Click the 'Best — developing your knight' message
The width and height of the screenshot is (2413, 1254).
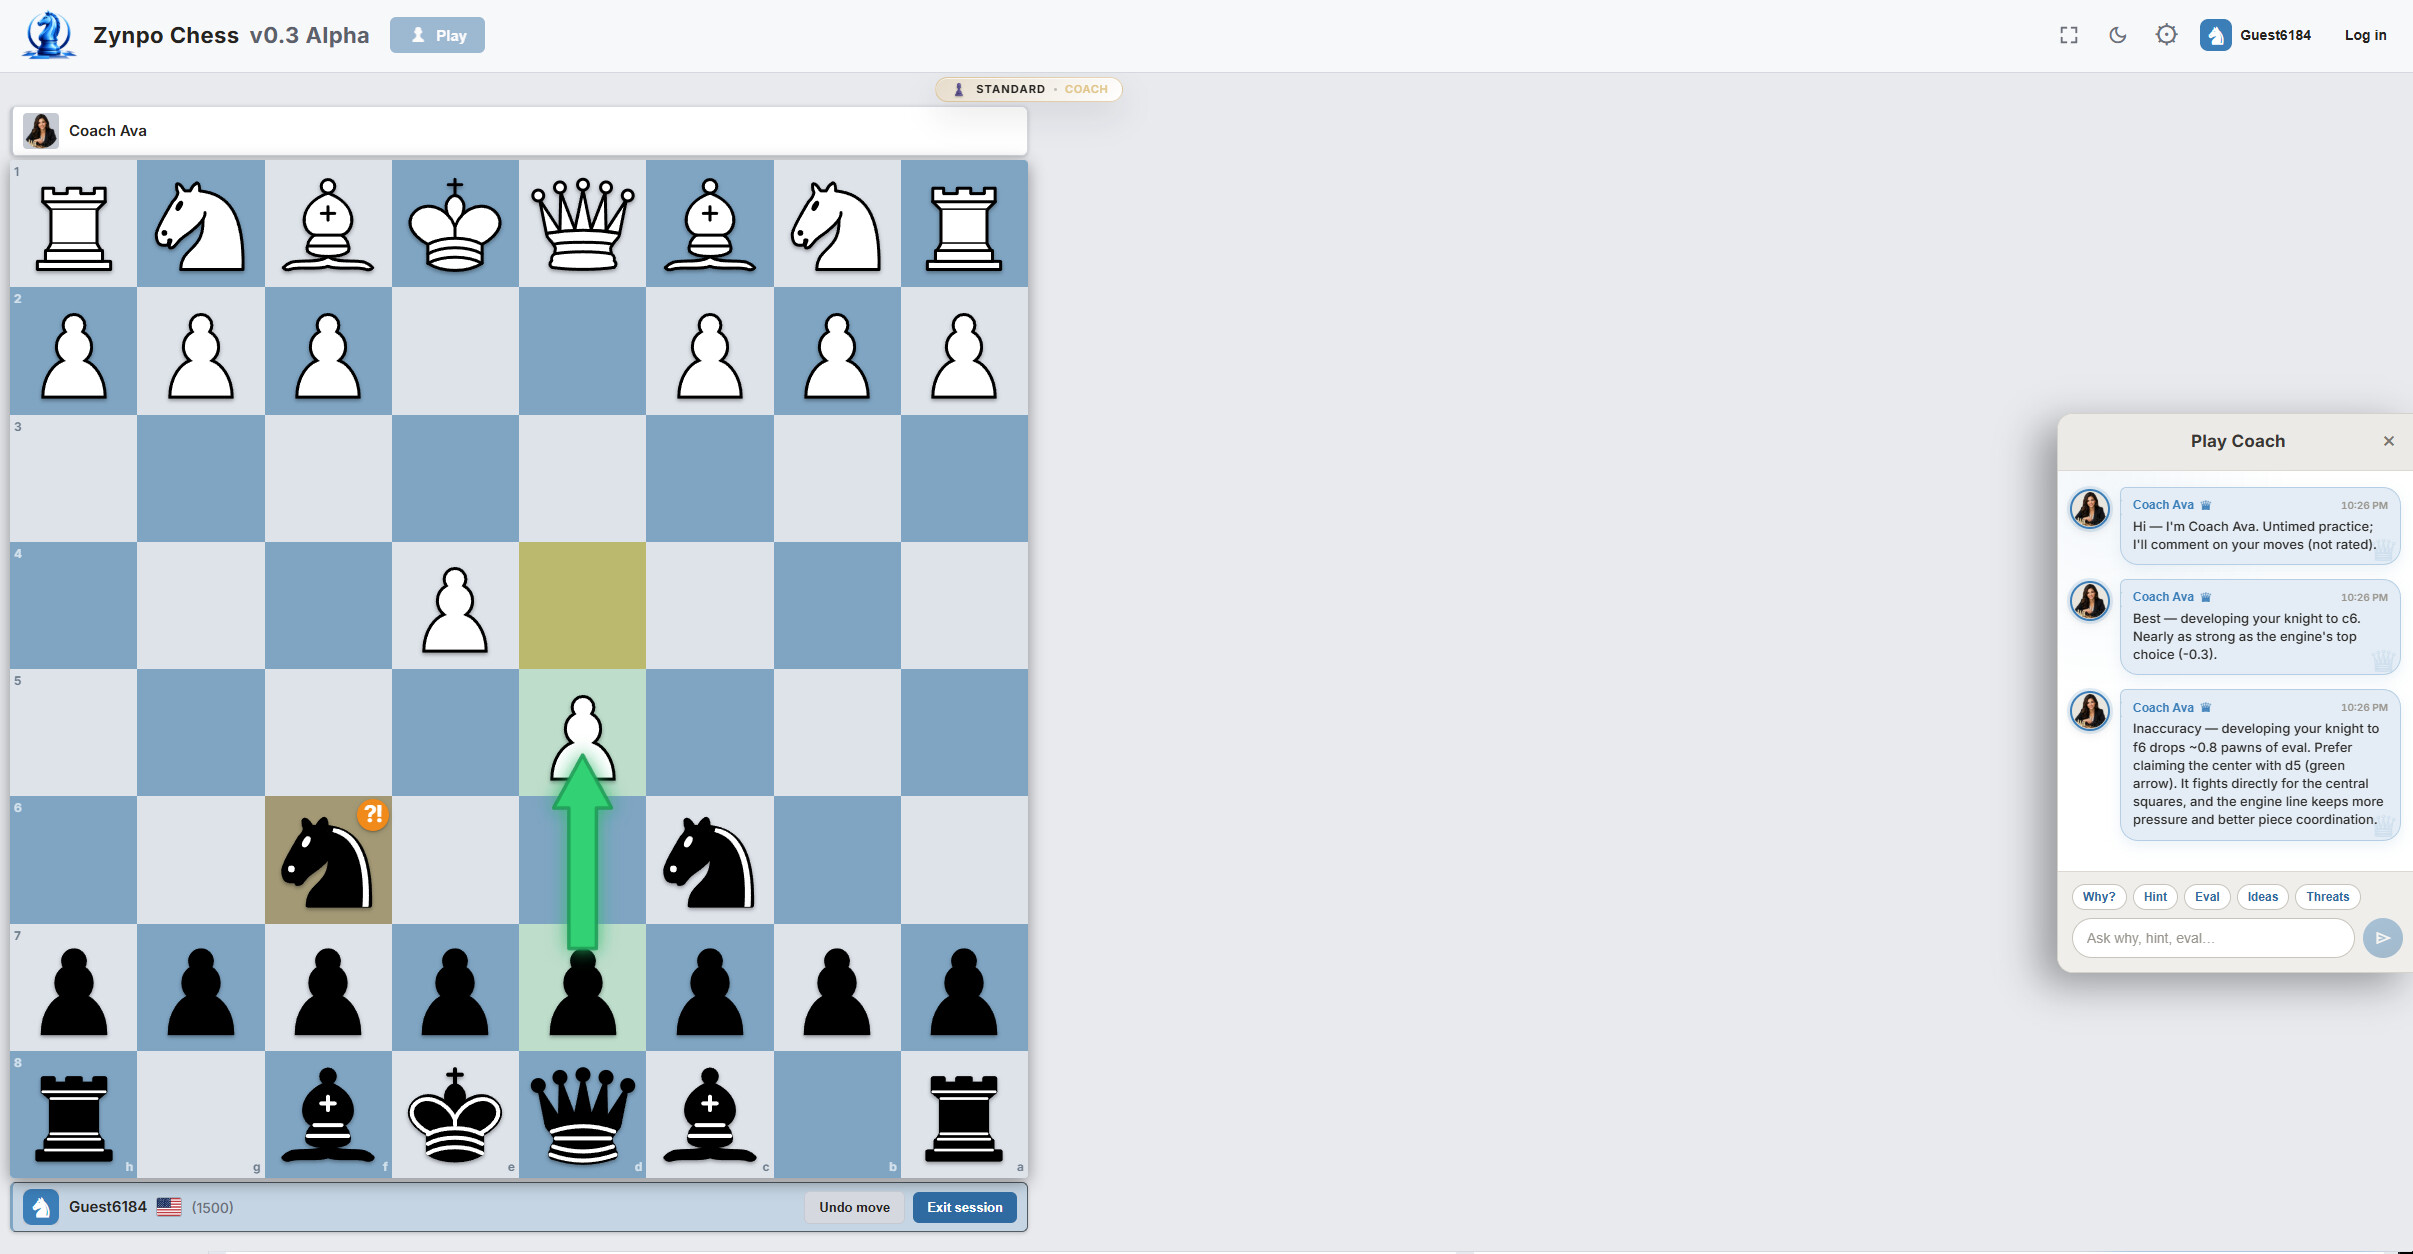(2259, 627)
